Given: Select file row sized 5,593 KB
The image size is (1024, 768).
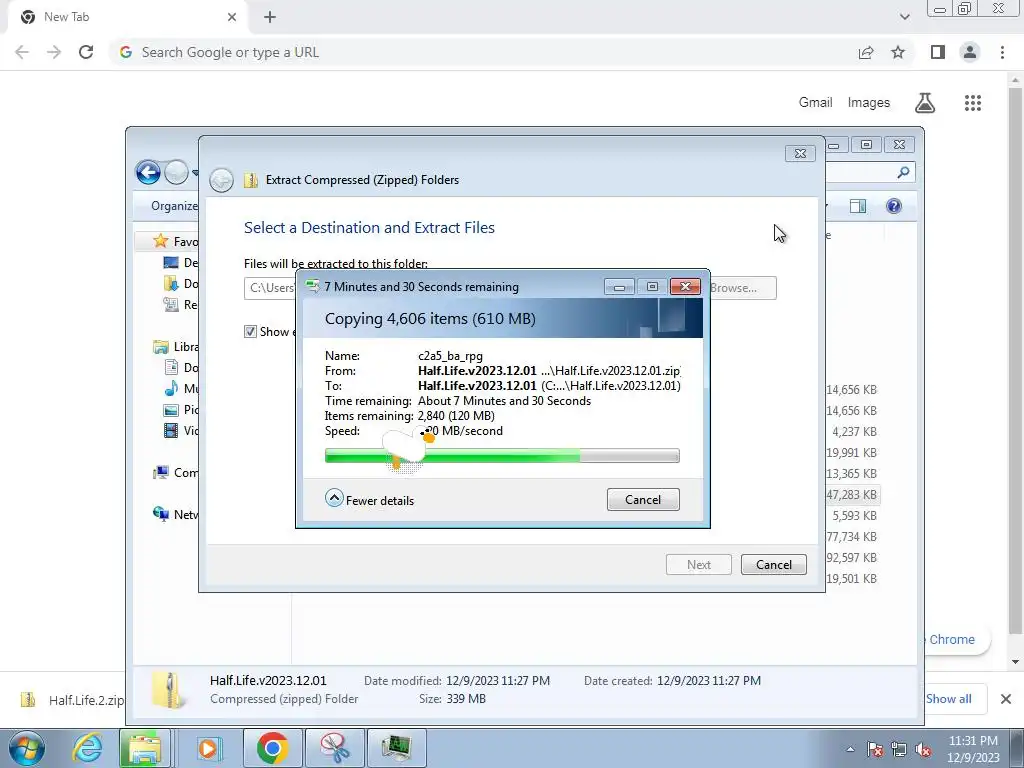Looking at the screenshot, I should point(852,515).
